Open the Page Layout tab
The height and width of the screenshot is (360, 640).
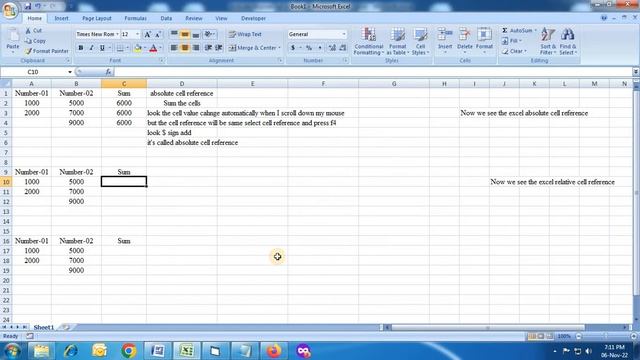97,18
